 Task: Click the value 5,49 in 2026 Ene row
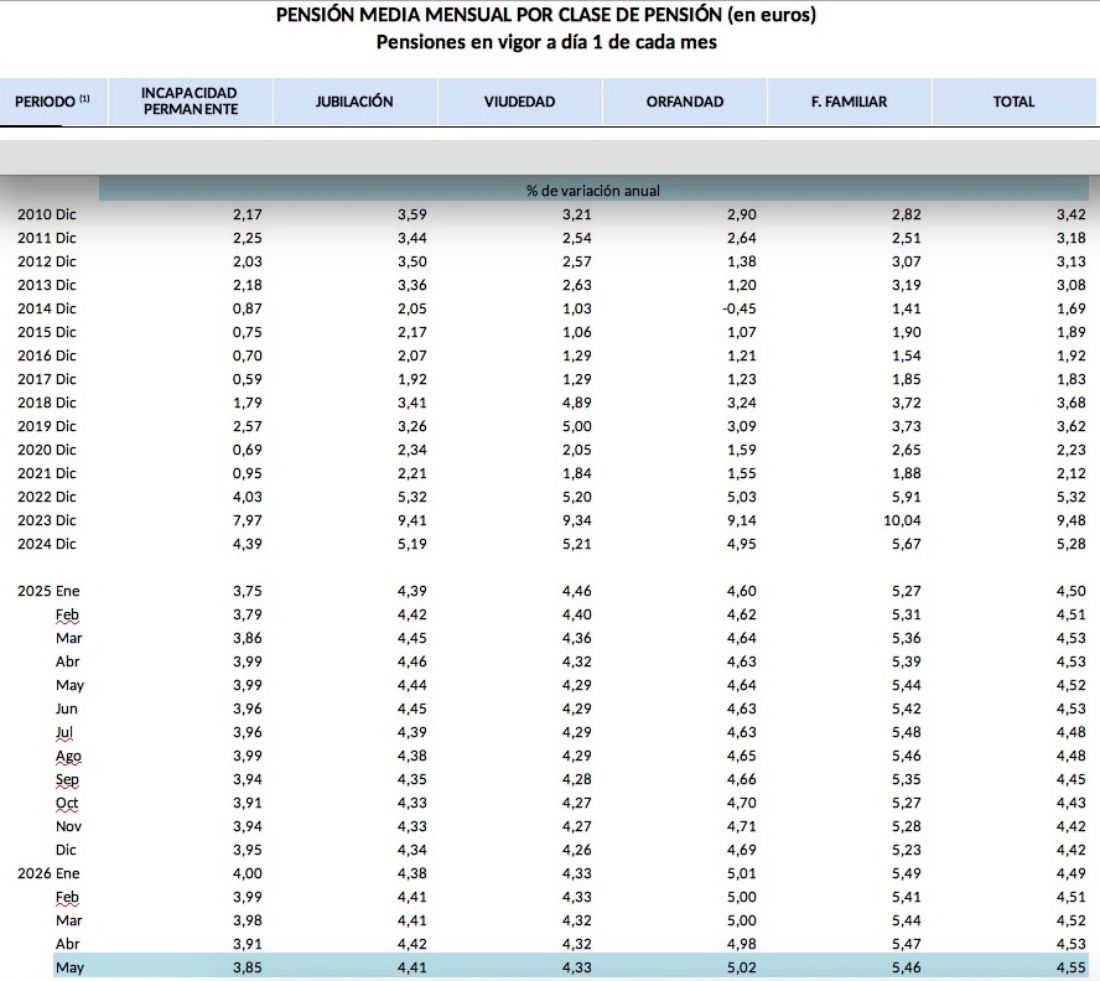pyautogui.click(x=906, y=874)
